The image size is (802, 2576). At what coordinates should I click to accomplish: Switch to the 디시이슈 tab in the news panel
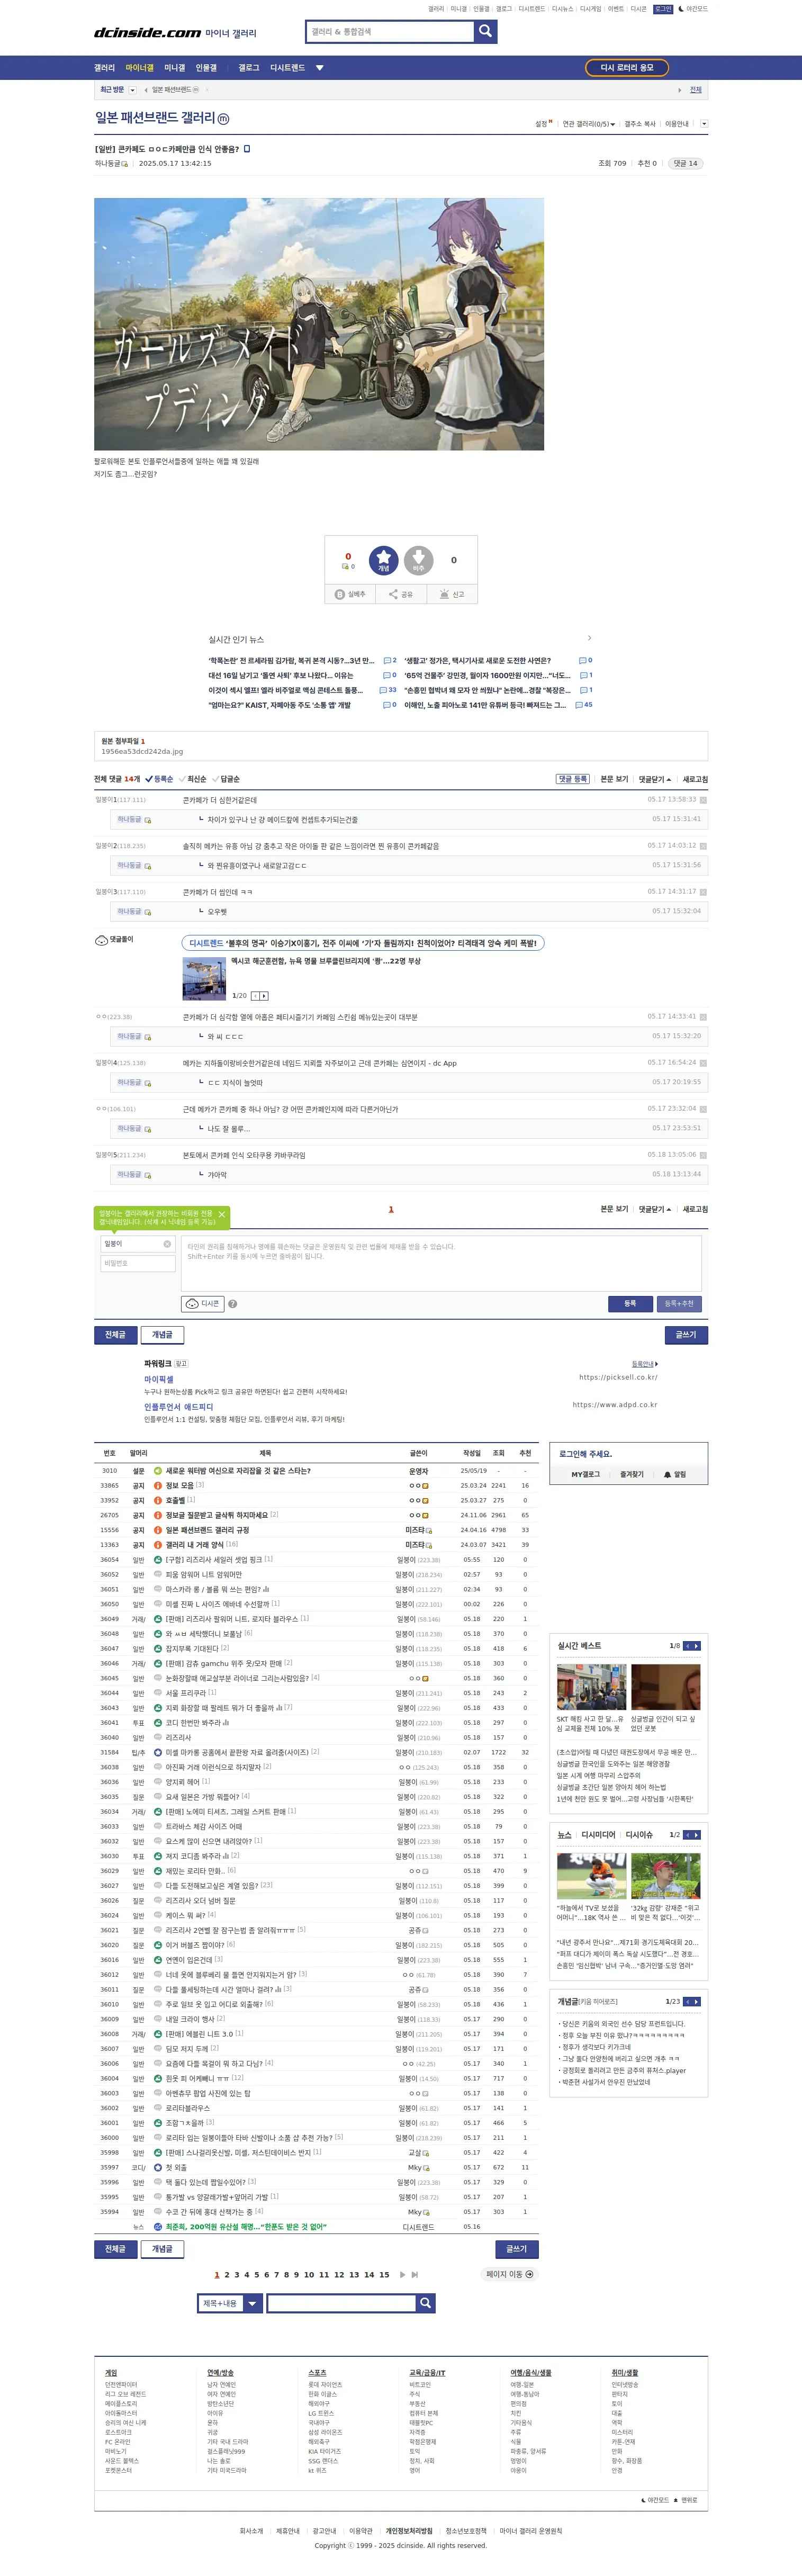point(639,1835)
